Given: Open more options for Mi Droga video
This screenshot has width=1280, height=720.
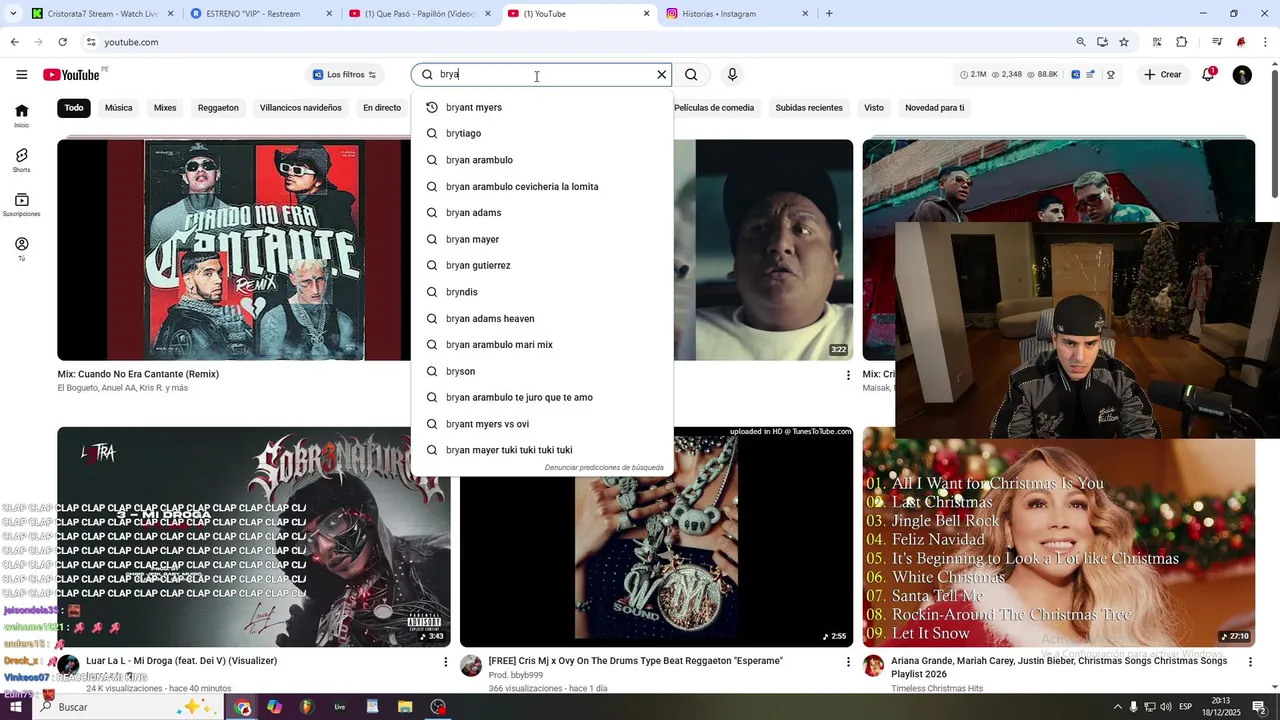Looking at the screenshot, I should coord(446,662).
